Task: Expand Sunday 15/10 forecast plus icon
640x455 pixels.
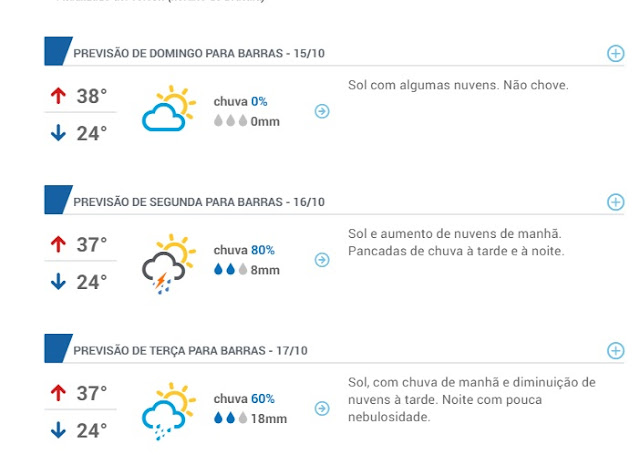Action: (615, 53)
